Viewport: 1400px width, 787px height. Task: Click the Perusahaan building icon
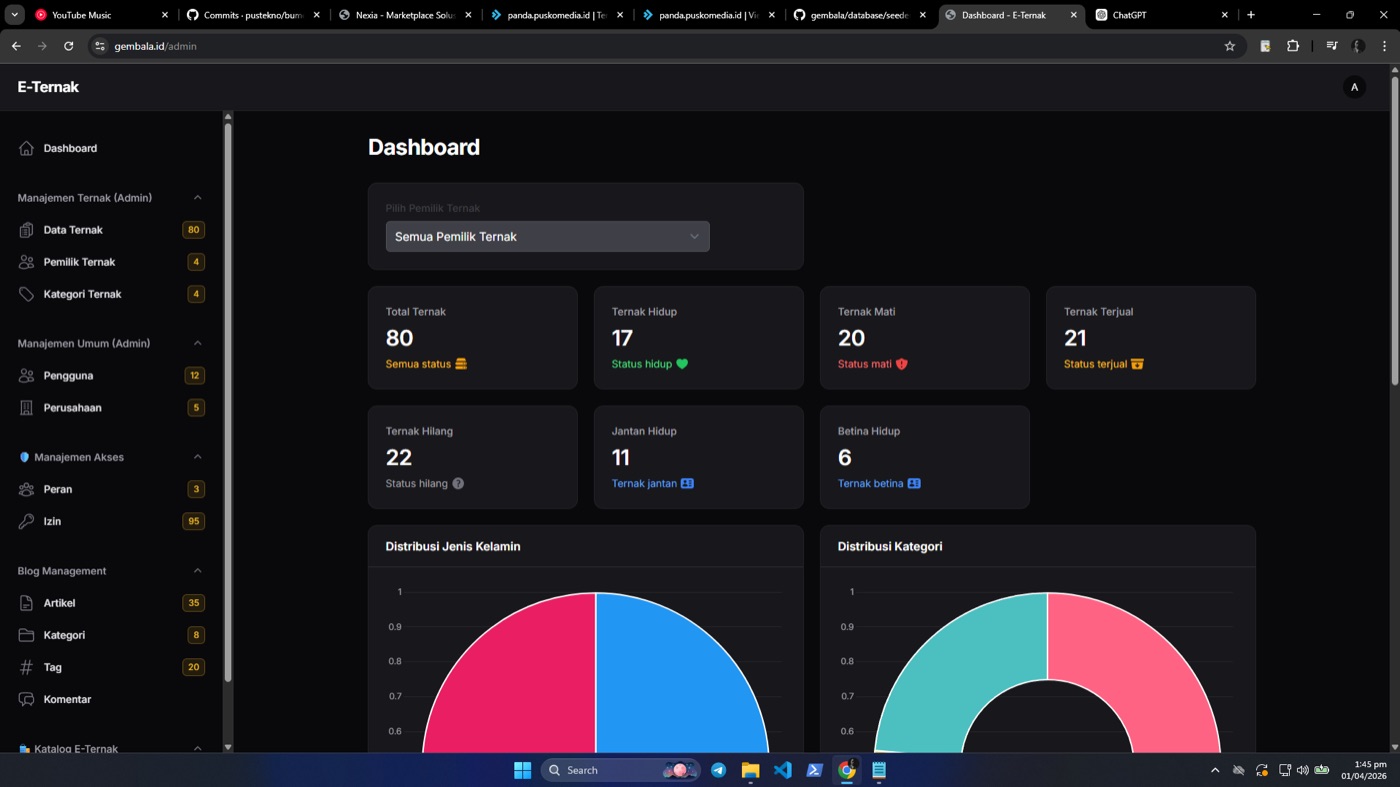26,408
